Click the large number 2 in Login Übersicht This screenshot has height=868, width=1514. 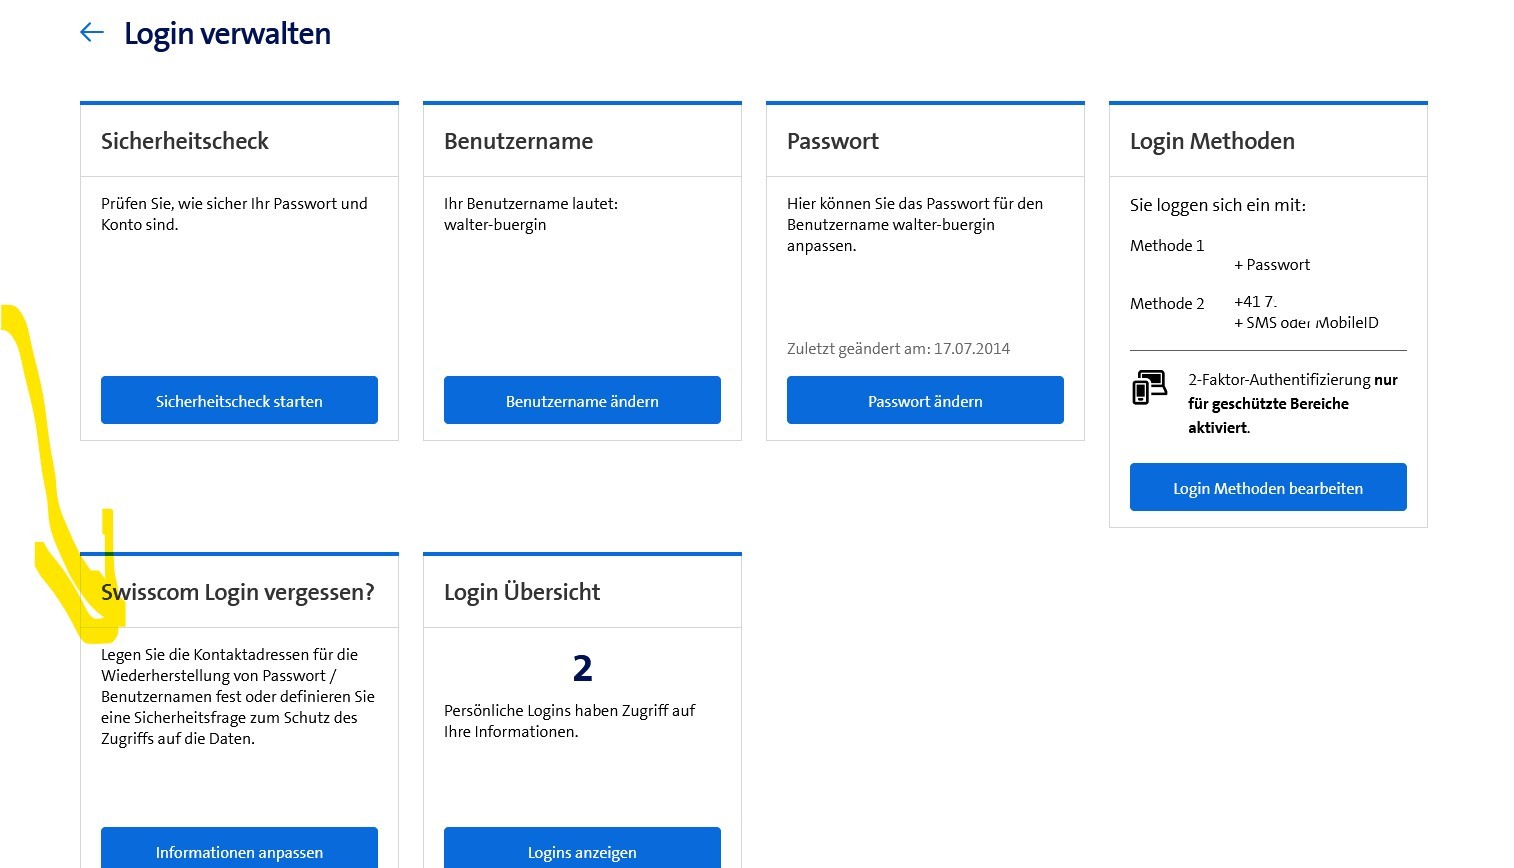click(x=582, y=668)
